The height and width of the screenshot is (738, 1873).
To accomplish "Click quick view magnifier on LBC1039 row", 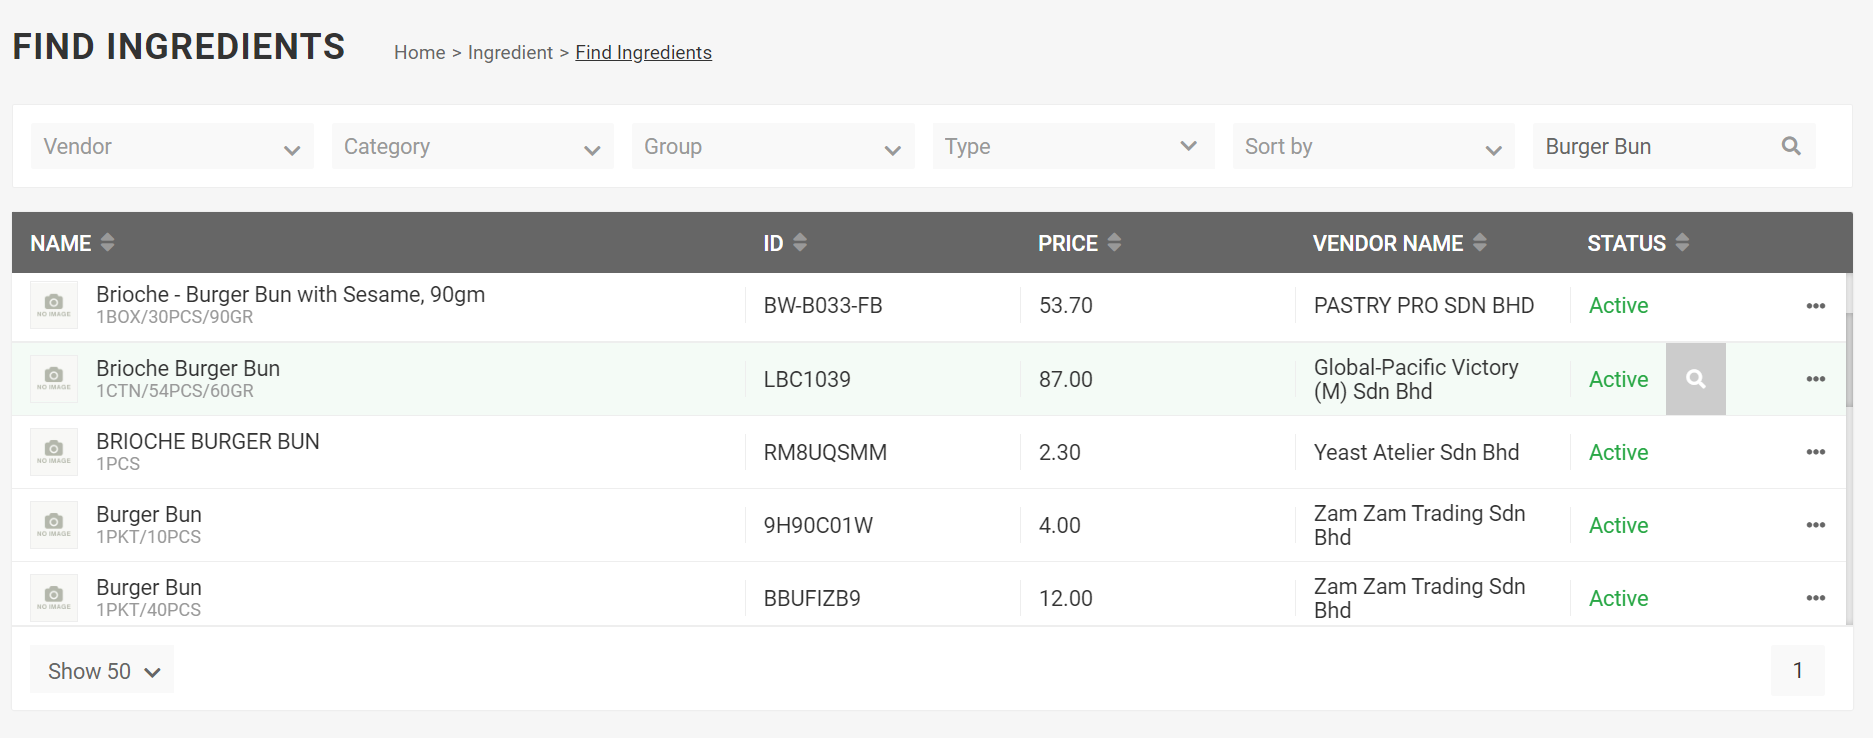I will [1695, 379].
